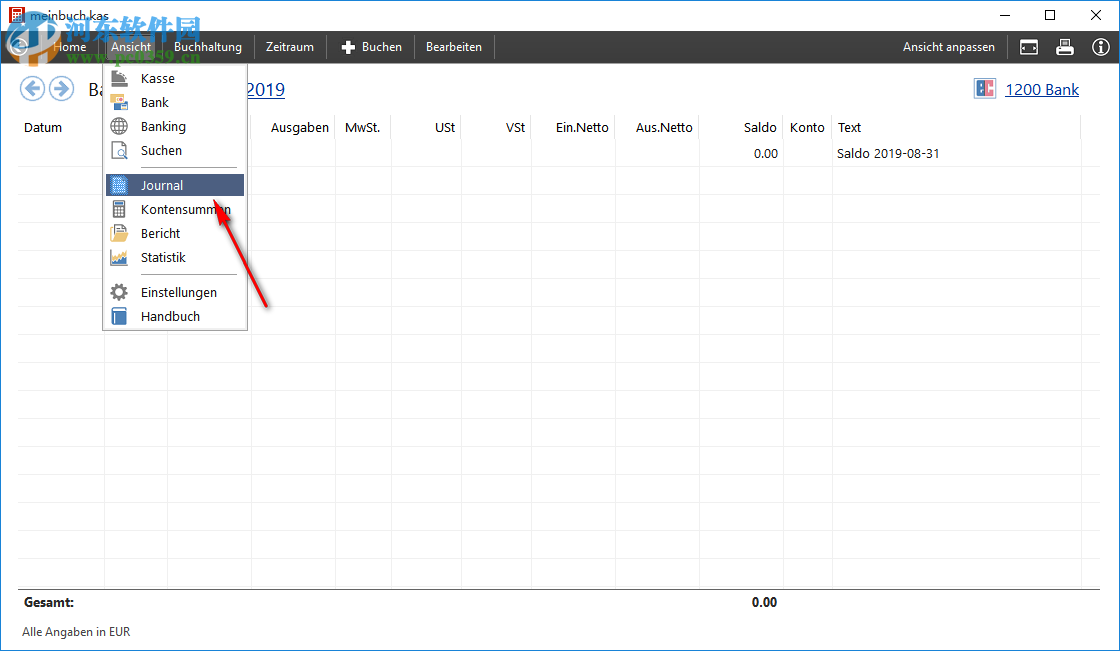
Task: Select the highlighted Journal entry
Action: pos(175,185)
